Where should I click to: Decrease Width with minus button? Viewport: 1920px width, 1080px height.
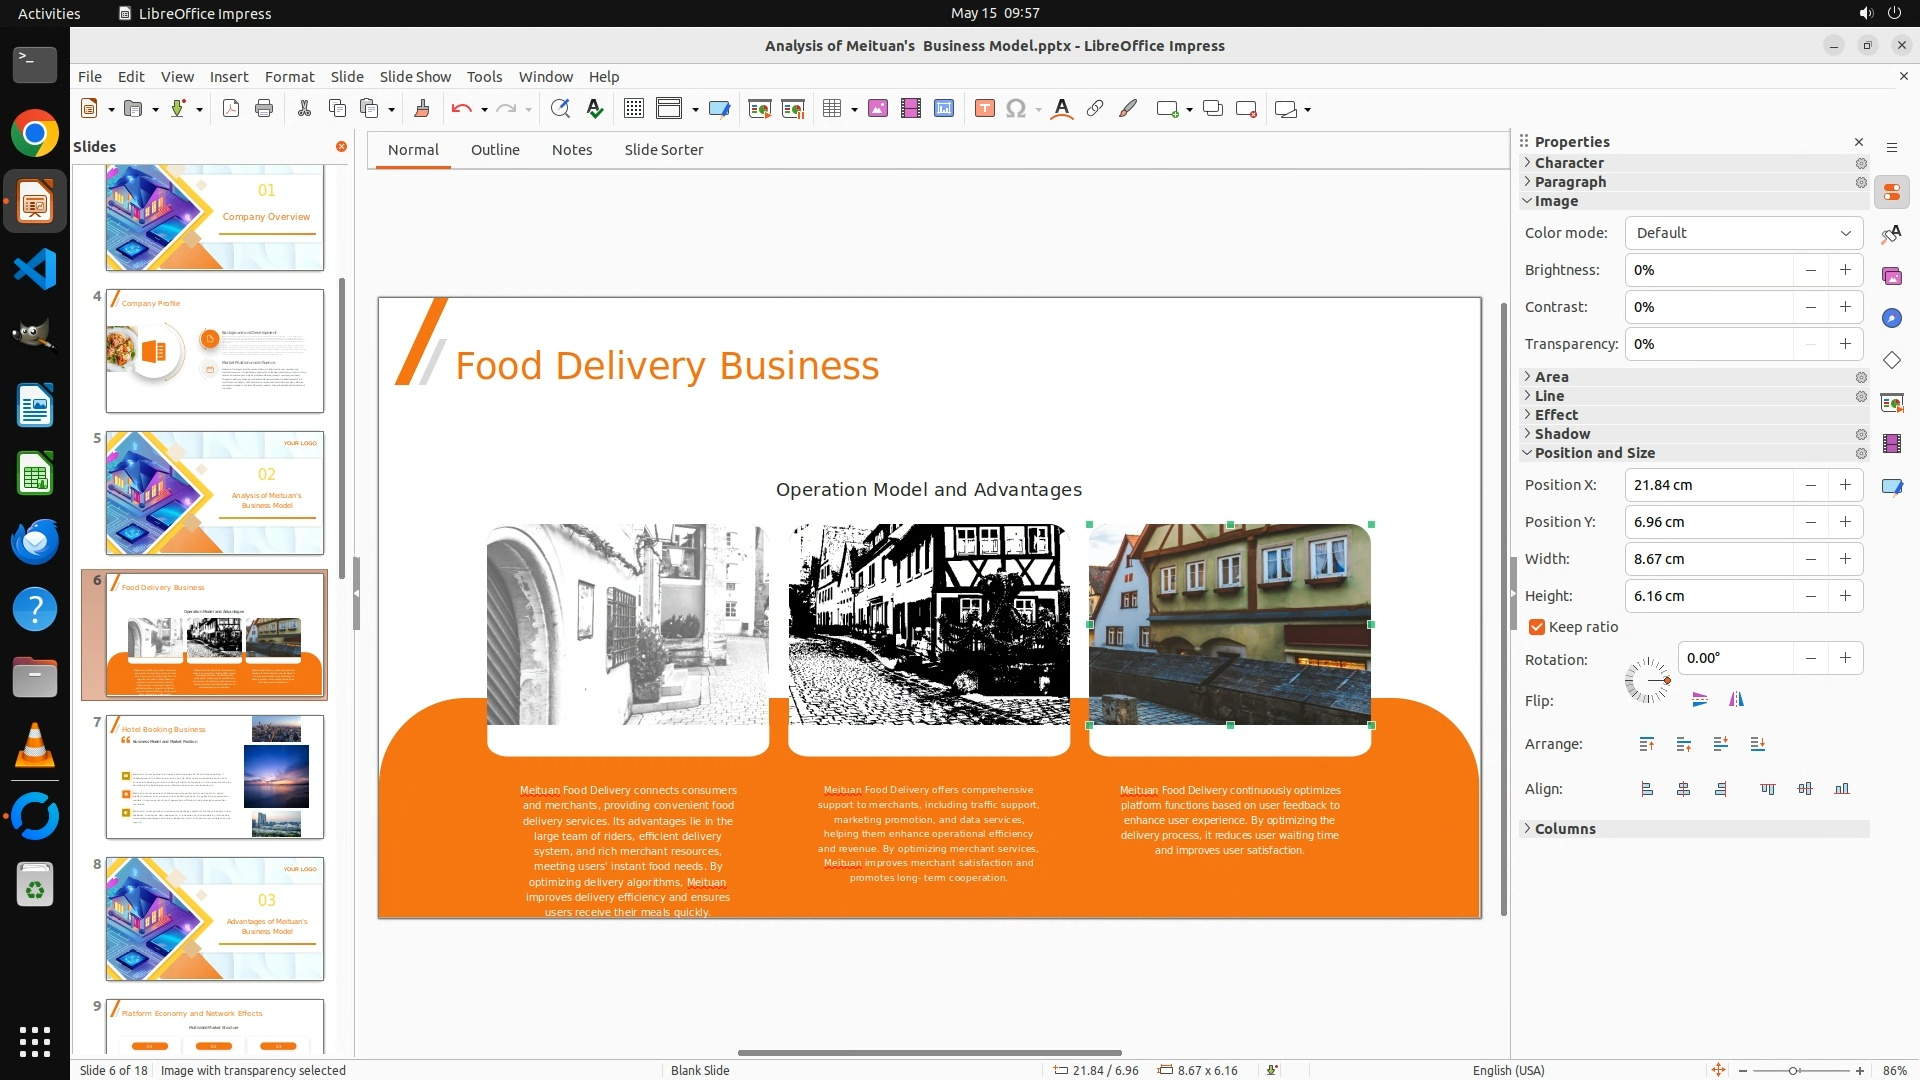pyautogui.click(x=1810, y=559)
